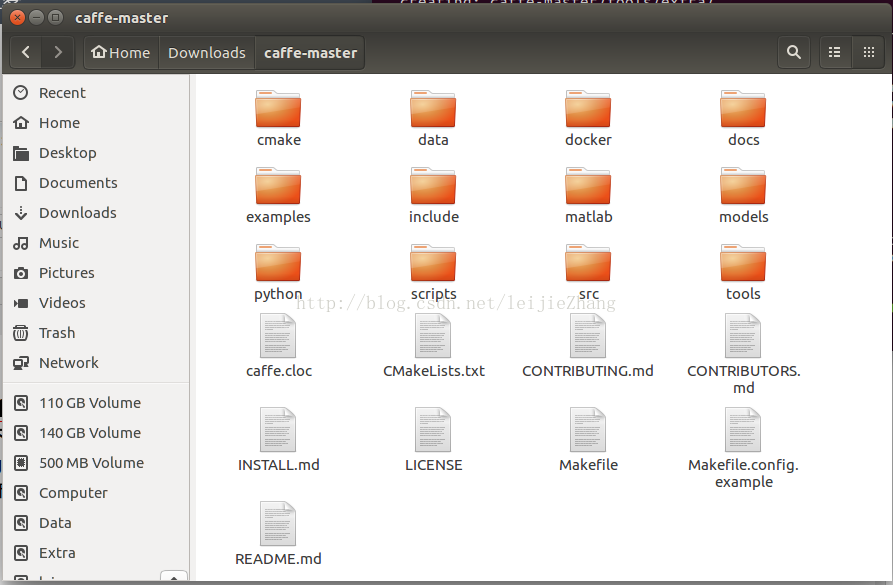Switch to icon grid view
Viewport: 893px width, 585px height.
pyautogui.click(x=869, y=52)
